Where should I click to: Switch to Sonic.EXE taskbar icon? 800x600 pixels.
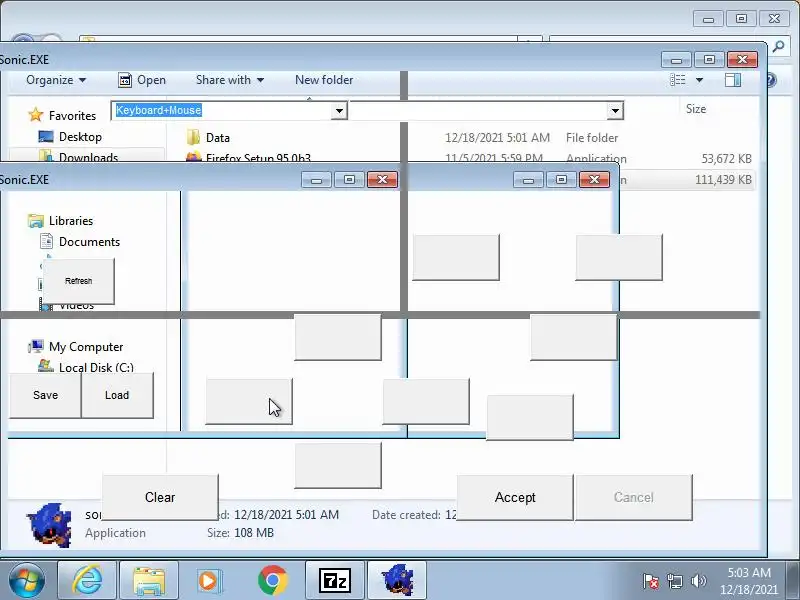coord(397,581)
